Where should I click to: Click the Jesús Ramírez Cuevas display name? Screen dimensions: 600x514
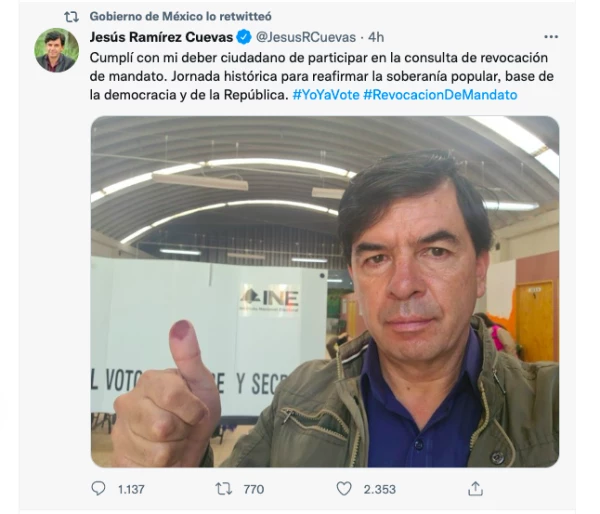[161, 37]
